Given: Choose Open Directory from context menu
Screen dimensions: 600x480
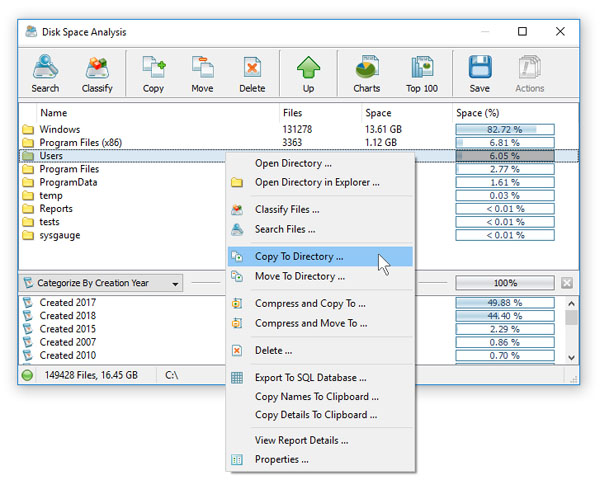Looking at the screenshot, I should coord(320,163).
